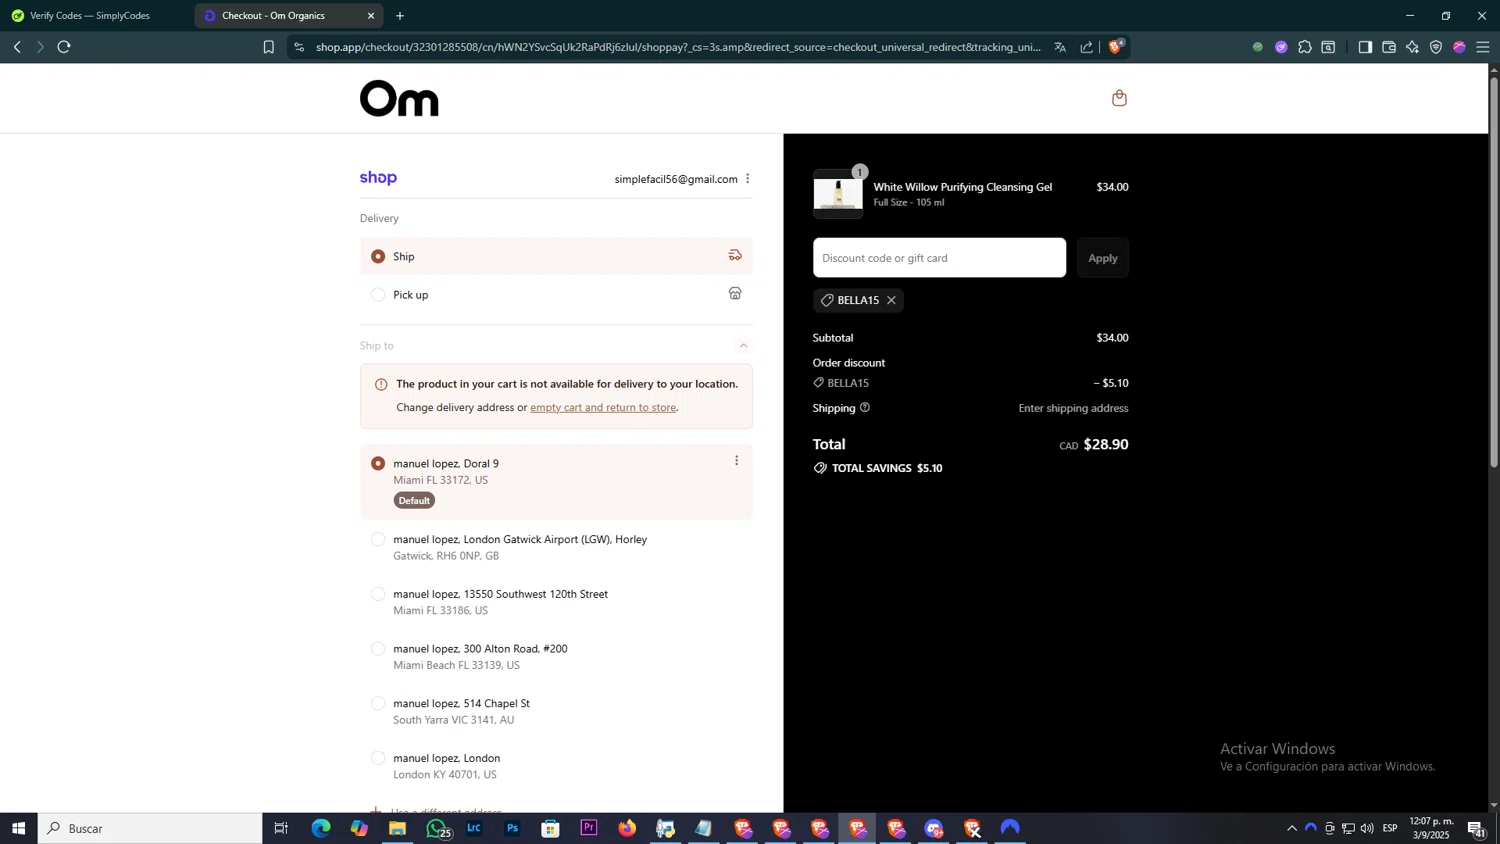The image size is (1500, 844).
Task: Open the Leo AI sparkle icon
Action: click(x=1412, y=47)
